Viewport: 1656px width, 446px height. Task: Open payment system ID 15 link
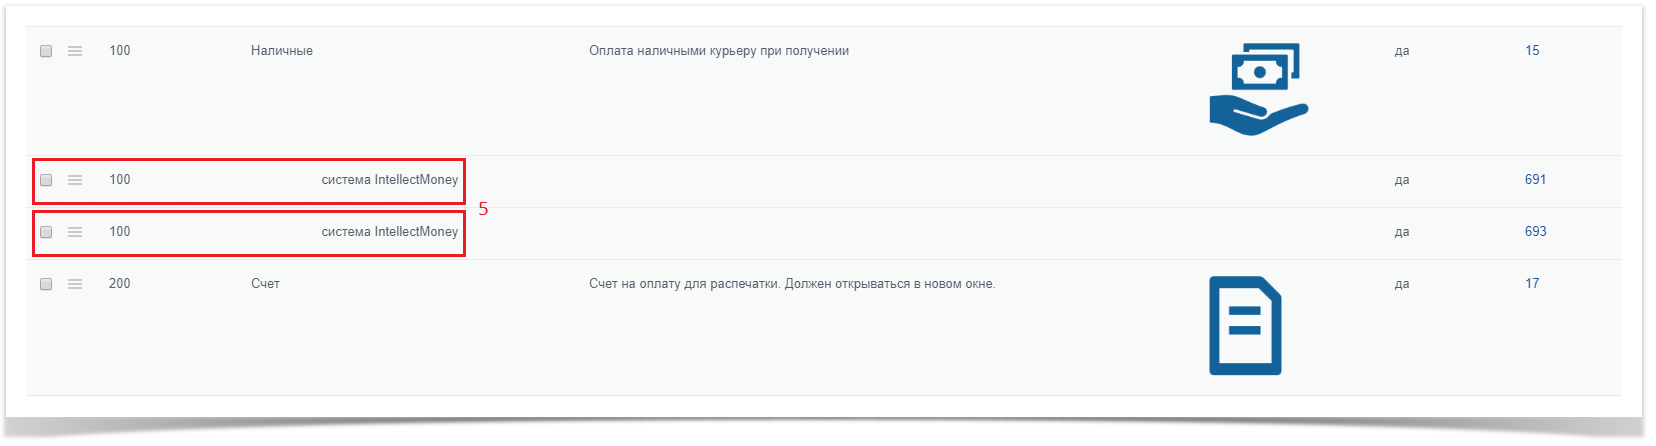click(x=1532, y=51)
